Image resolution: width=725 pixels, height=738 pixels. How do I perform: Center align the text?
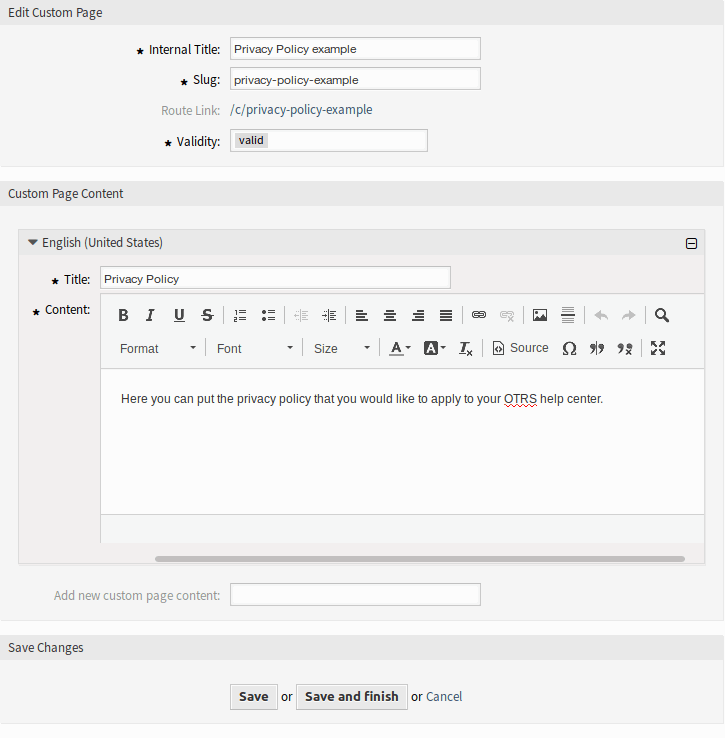[390, 315]
